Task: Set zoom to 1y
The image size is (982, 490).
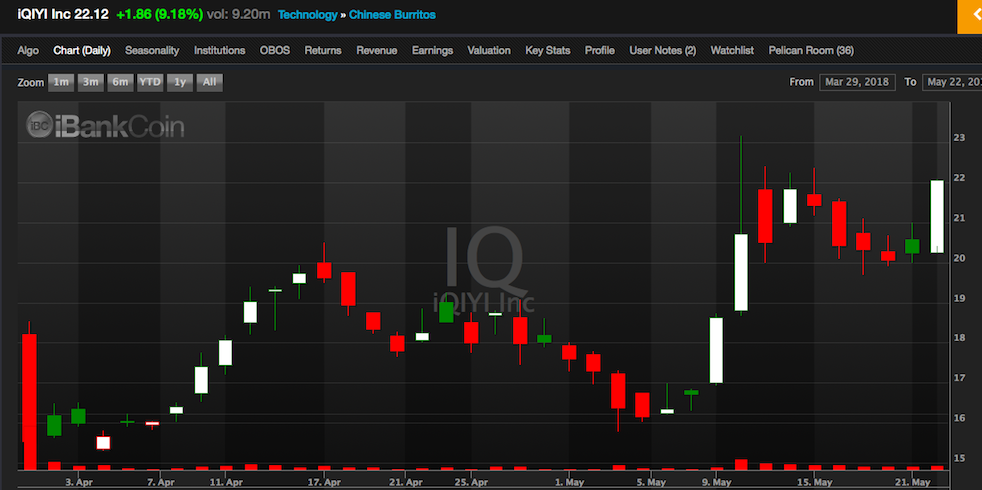Action: point(180,82)
